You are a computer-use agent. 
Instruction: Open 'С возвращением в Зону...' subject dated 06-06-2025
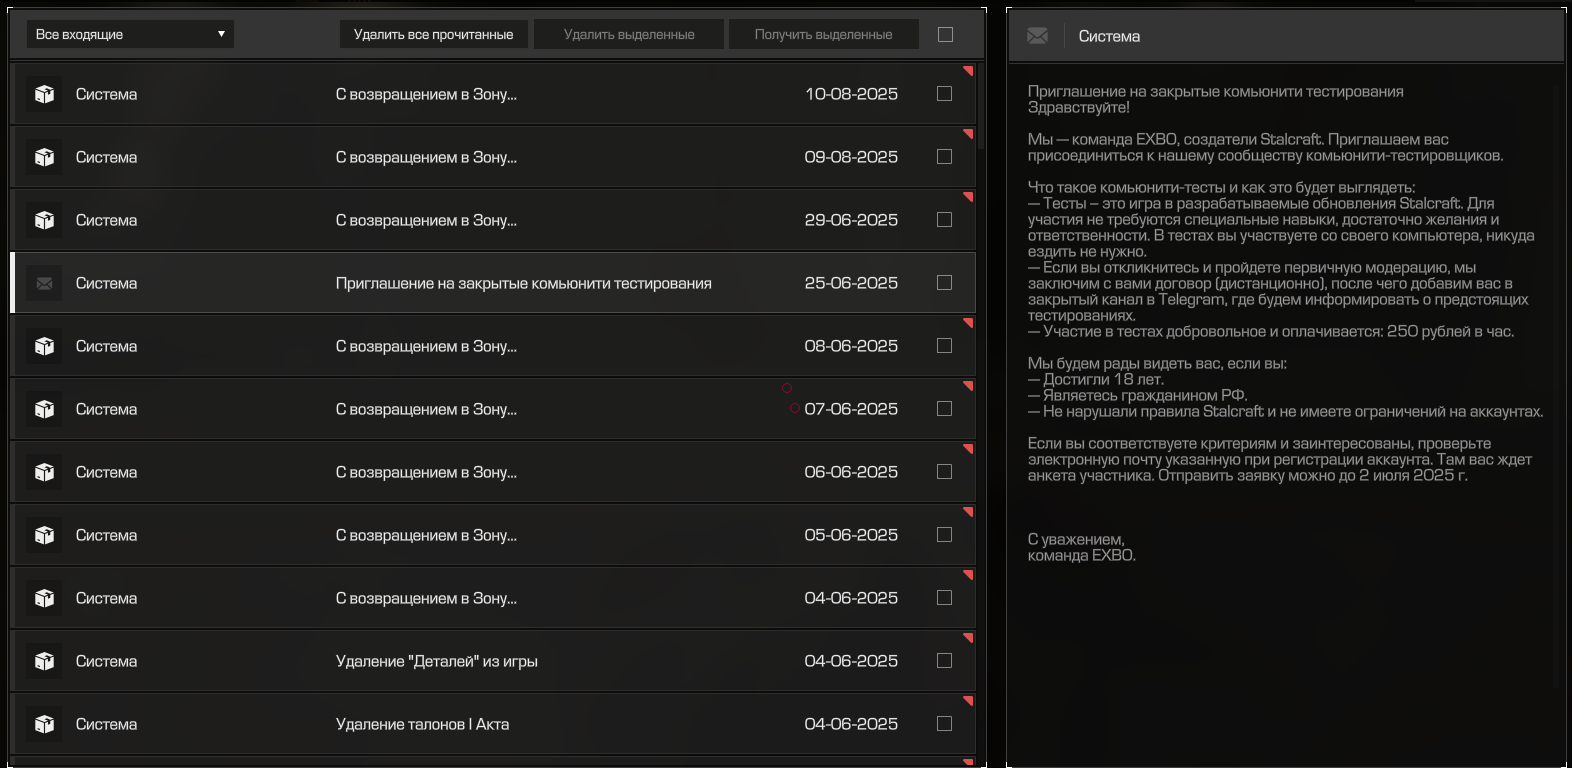[x=426, y=472]
